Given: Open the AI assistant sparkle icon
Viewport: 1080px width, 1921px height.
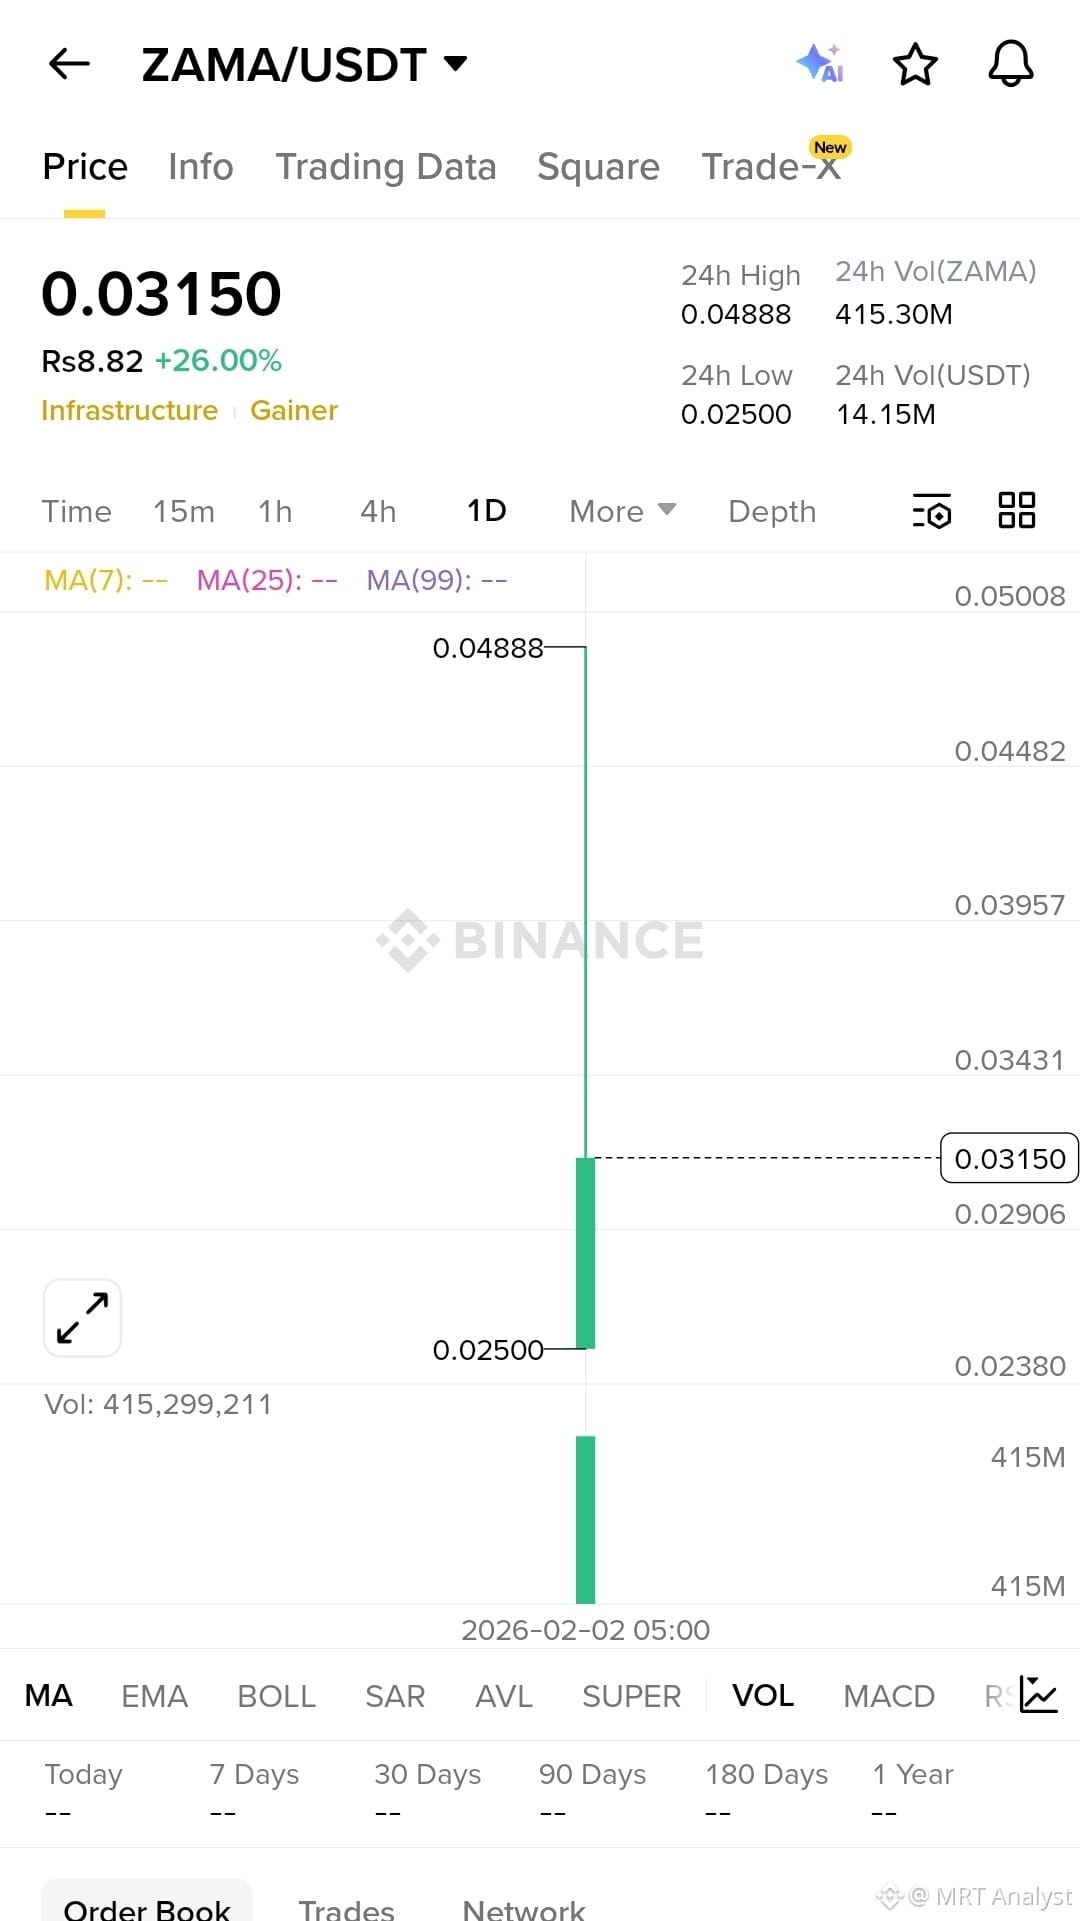Looking at the screenshot, I should (x=821, y=64).
